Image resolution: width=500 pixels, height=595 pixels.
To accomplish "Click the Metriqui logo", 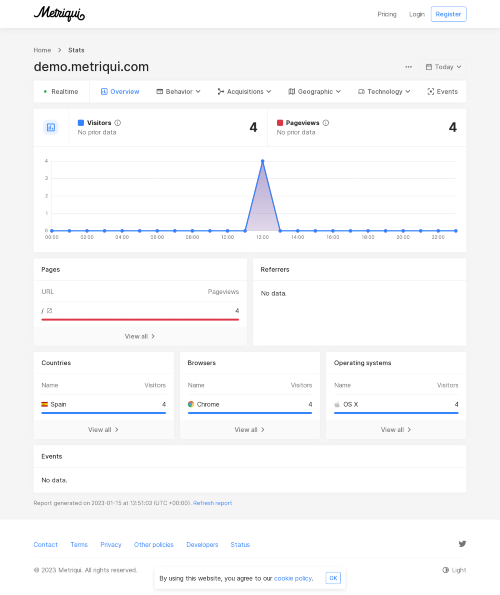I will pos(59,14).
